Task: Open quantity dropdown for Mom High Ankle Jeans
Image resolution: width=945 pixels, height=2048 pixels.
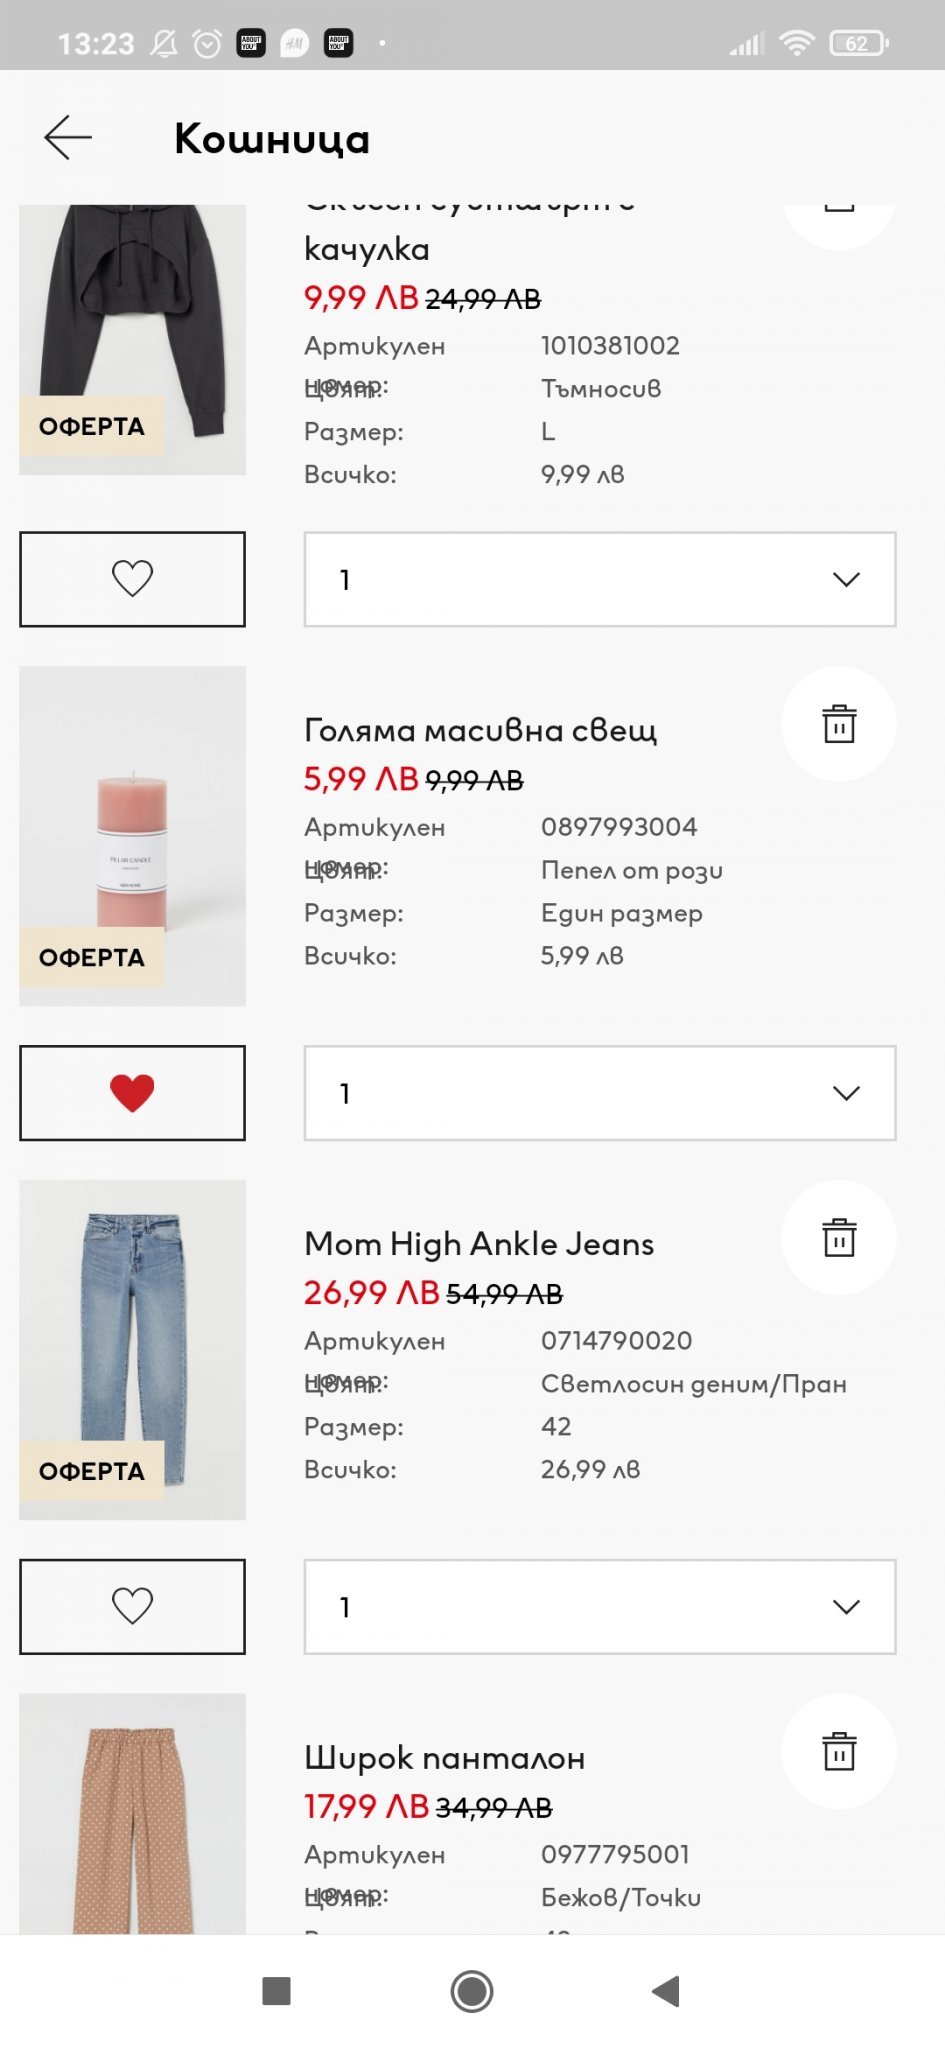Action: tap(600, 1607)
